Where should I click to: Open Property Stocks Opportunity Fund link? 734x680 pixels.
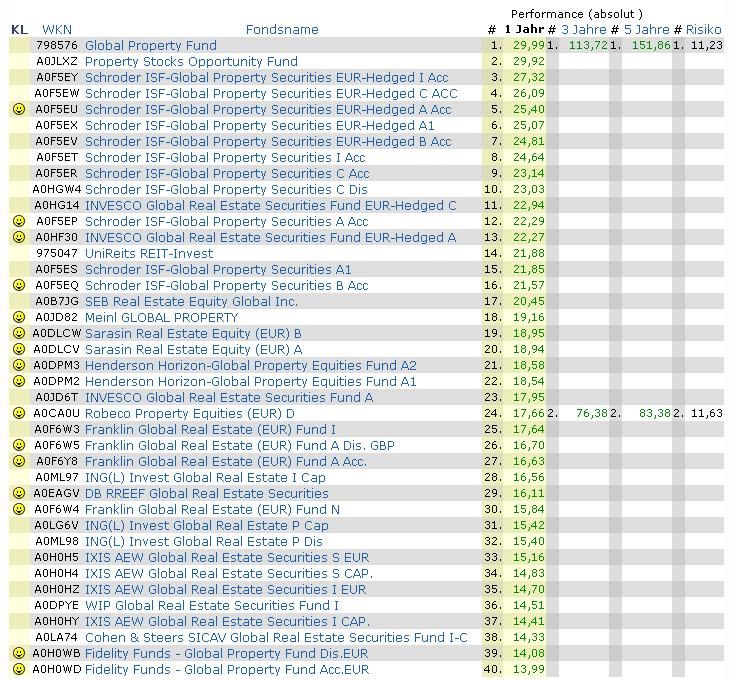pos(191,62)
